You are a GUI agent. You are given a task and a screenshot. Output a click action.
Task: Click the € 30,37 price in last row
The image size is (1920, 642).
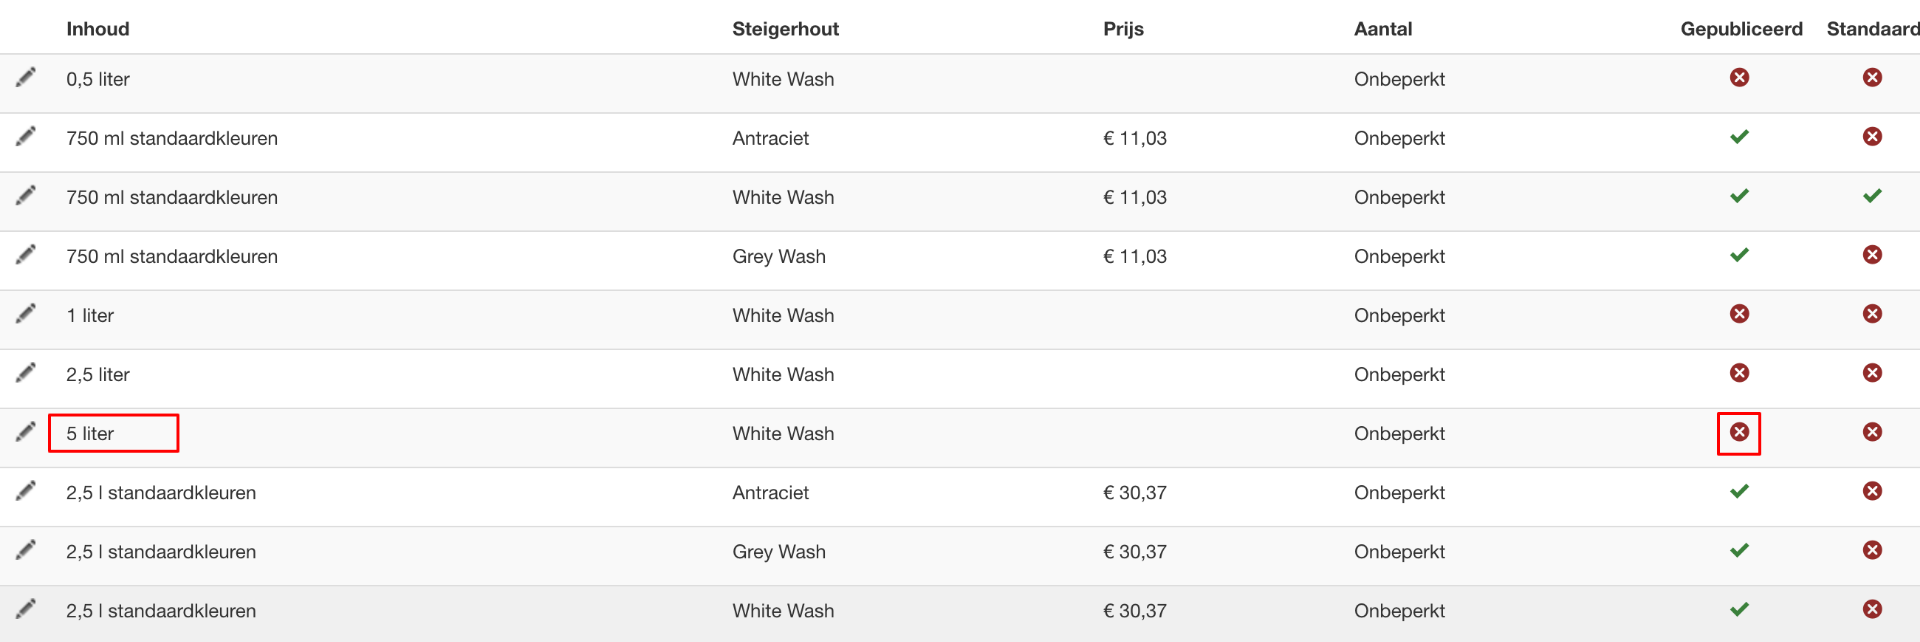[1135, 611]
